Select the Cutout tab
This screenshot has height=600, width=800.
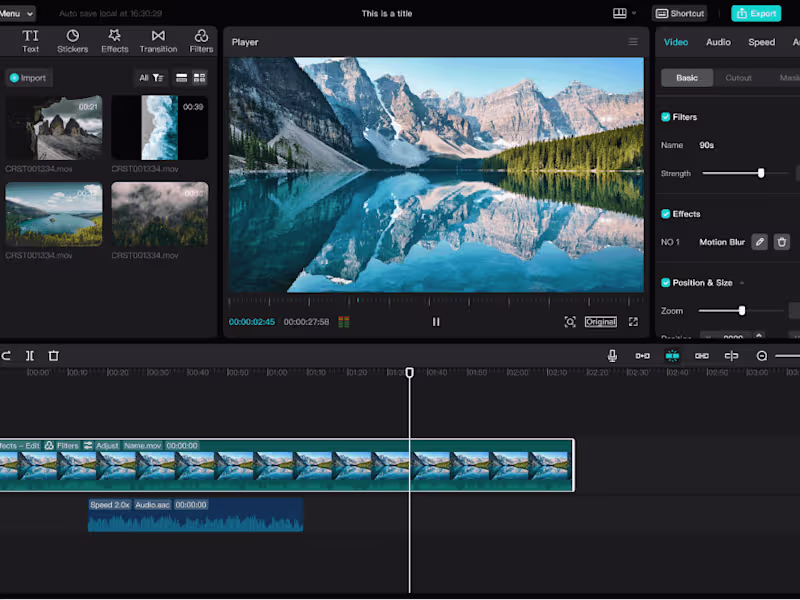[738, 78]
